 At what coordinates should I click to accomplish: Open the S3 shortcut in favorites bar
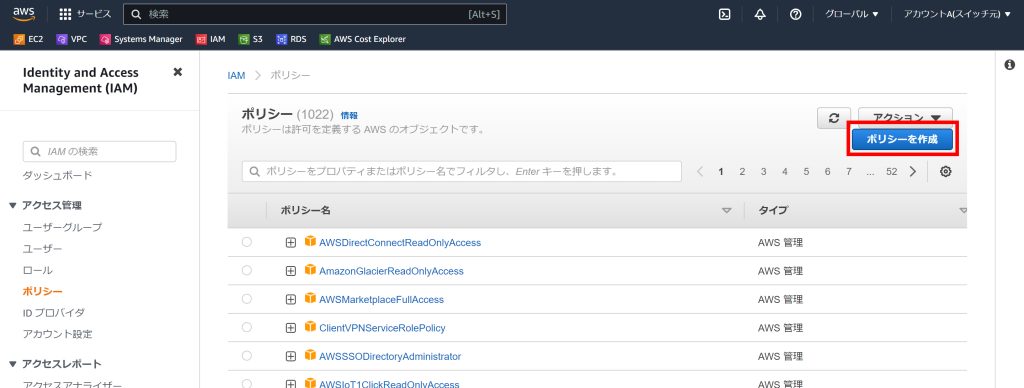coord(251,39)
